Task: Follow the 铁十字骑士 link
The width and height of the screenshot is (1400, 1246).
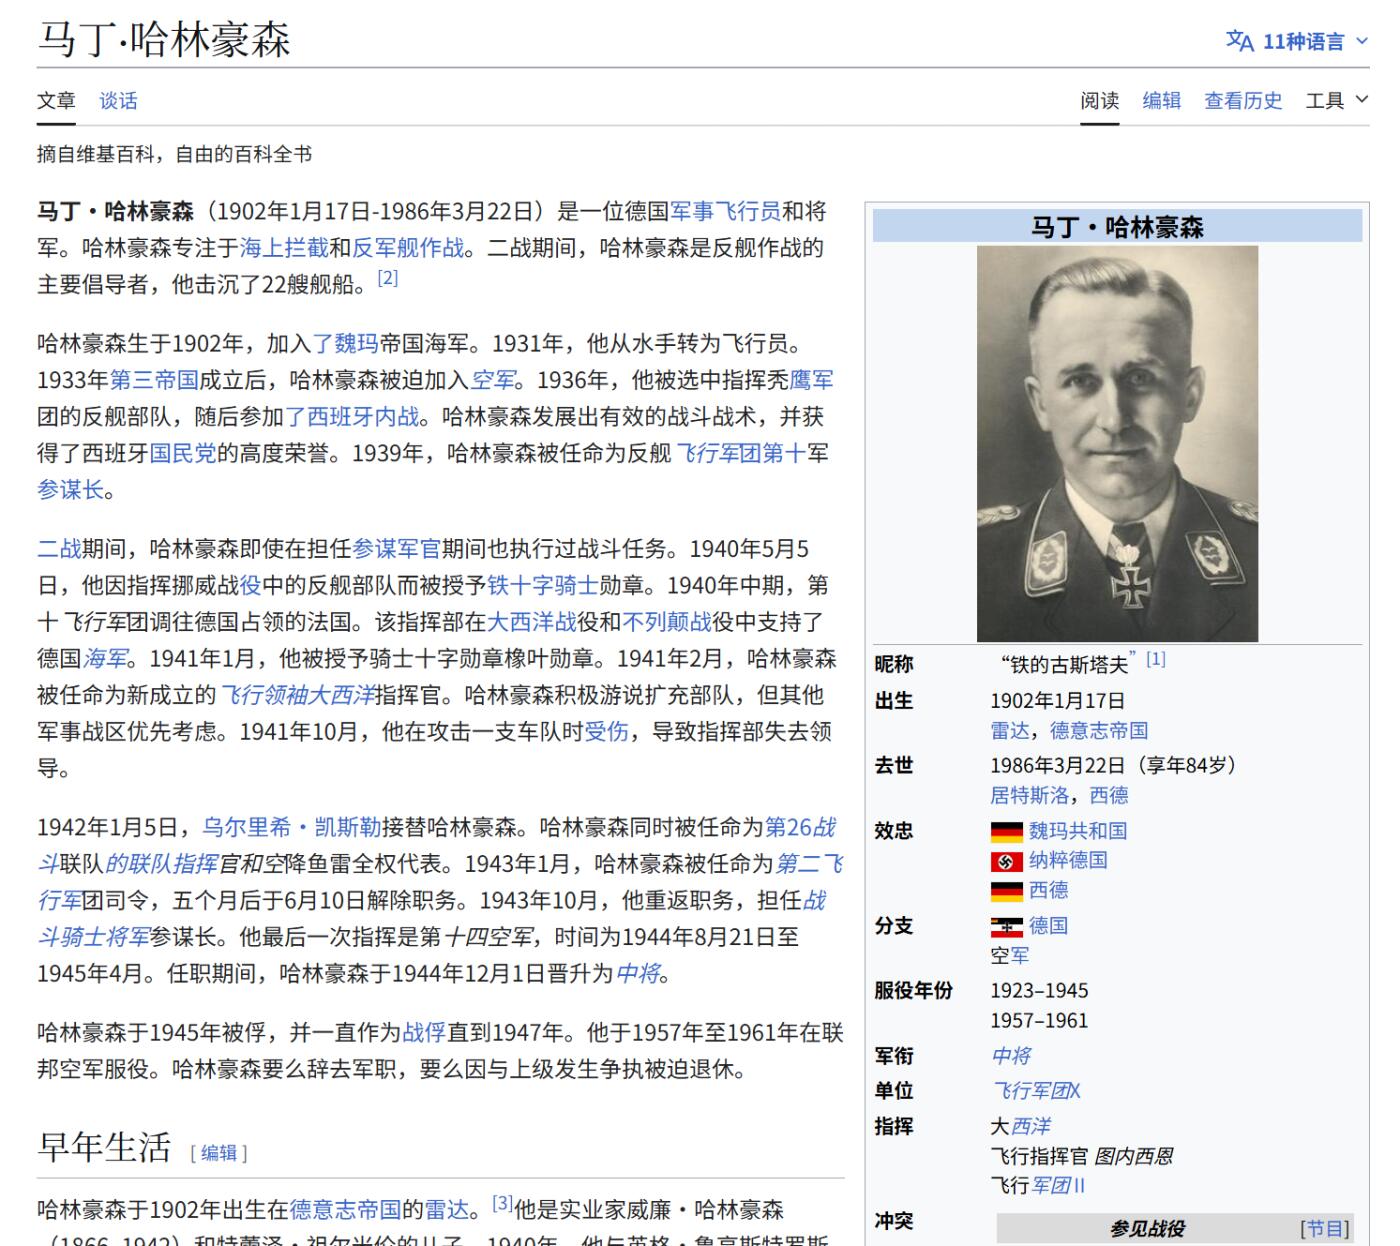Action: (x=542, y=585)
